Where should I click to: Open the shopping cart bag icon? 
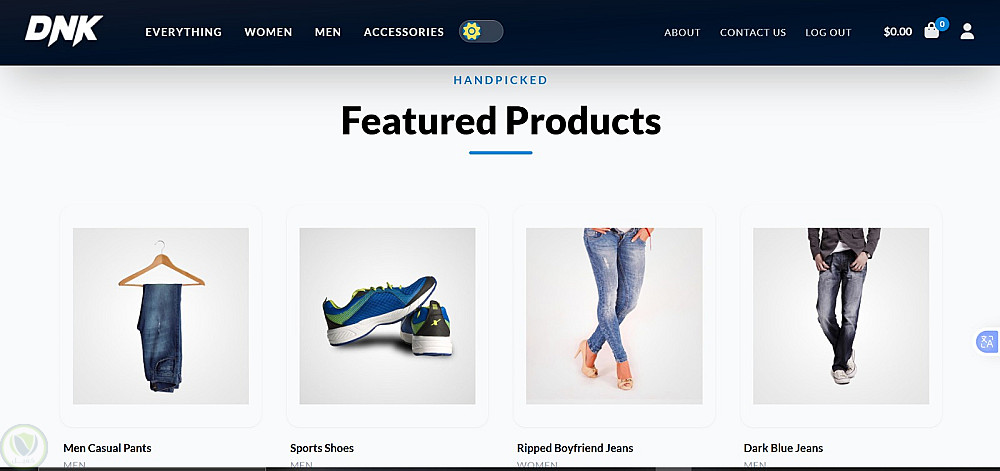[932, 31]
